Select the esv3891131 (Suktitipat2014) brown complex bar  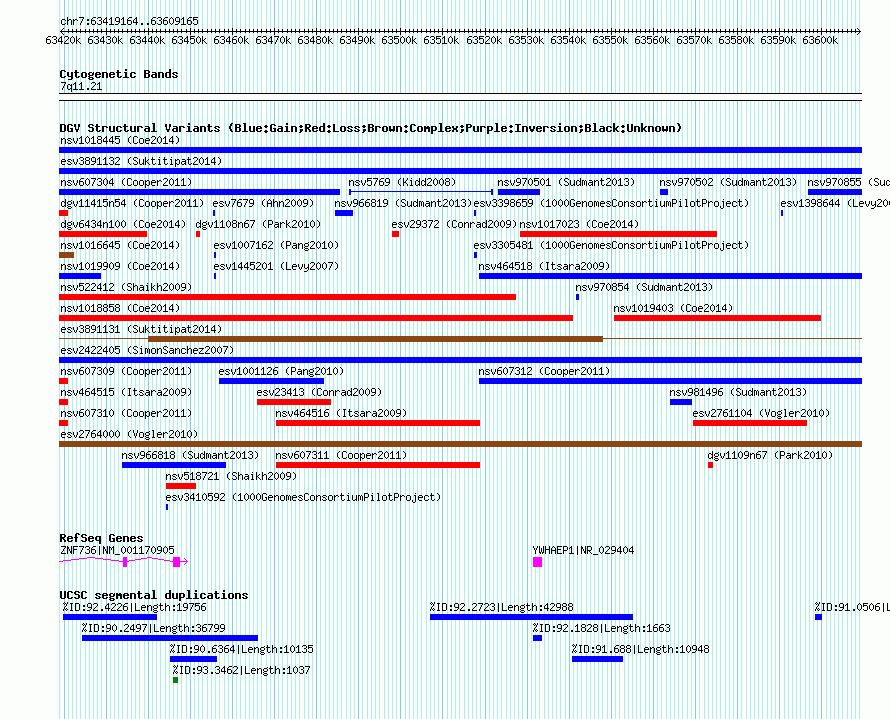375,339
